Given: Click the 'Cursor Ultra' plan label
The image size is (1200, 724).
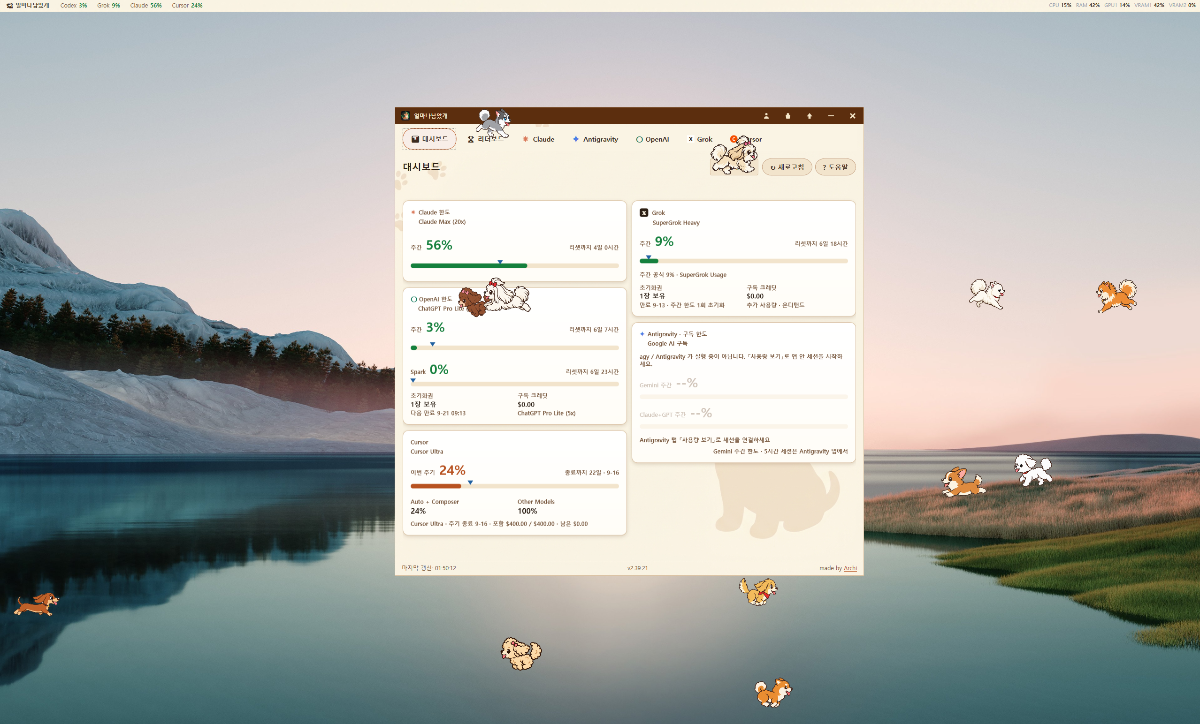Looking at the screenshot, I should point(427,451).
